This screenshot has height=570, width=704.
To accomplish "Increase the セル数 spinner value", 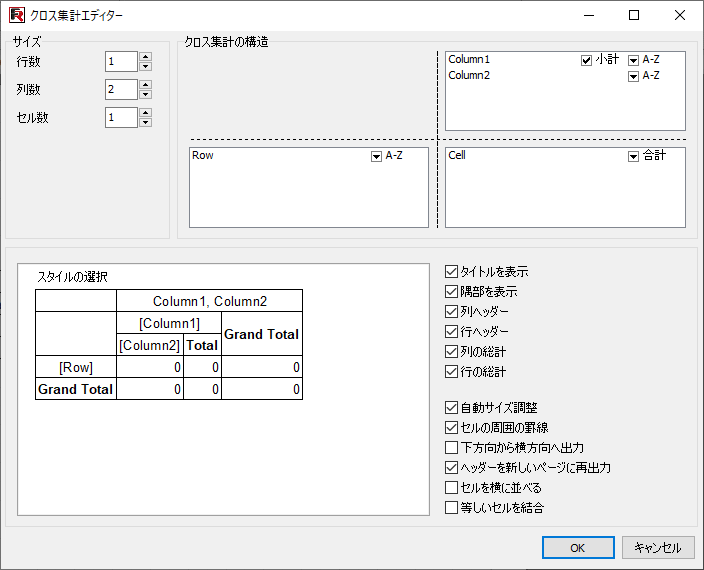I will [x=146, y=113].
